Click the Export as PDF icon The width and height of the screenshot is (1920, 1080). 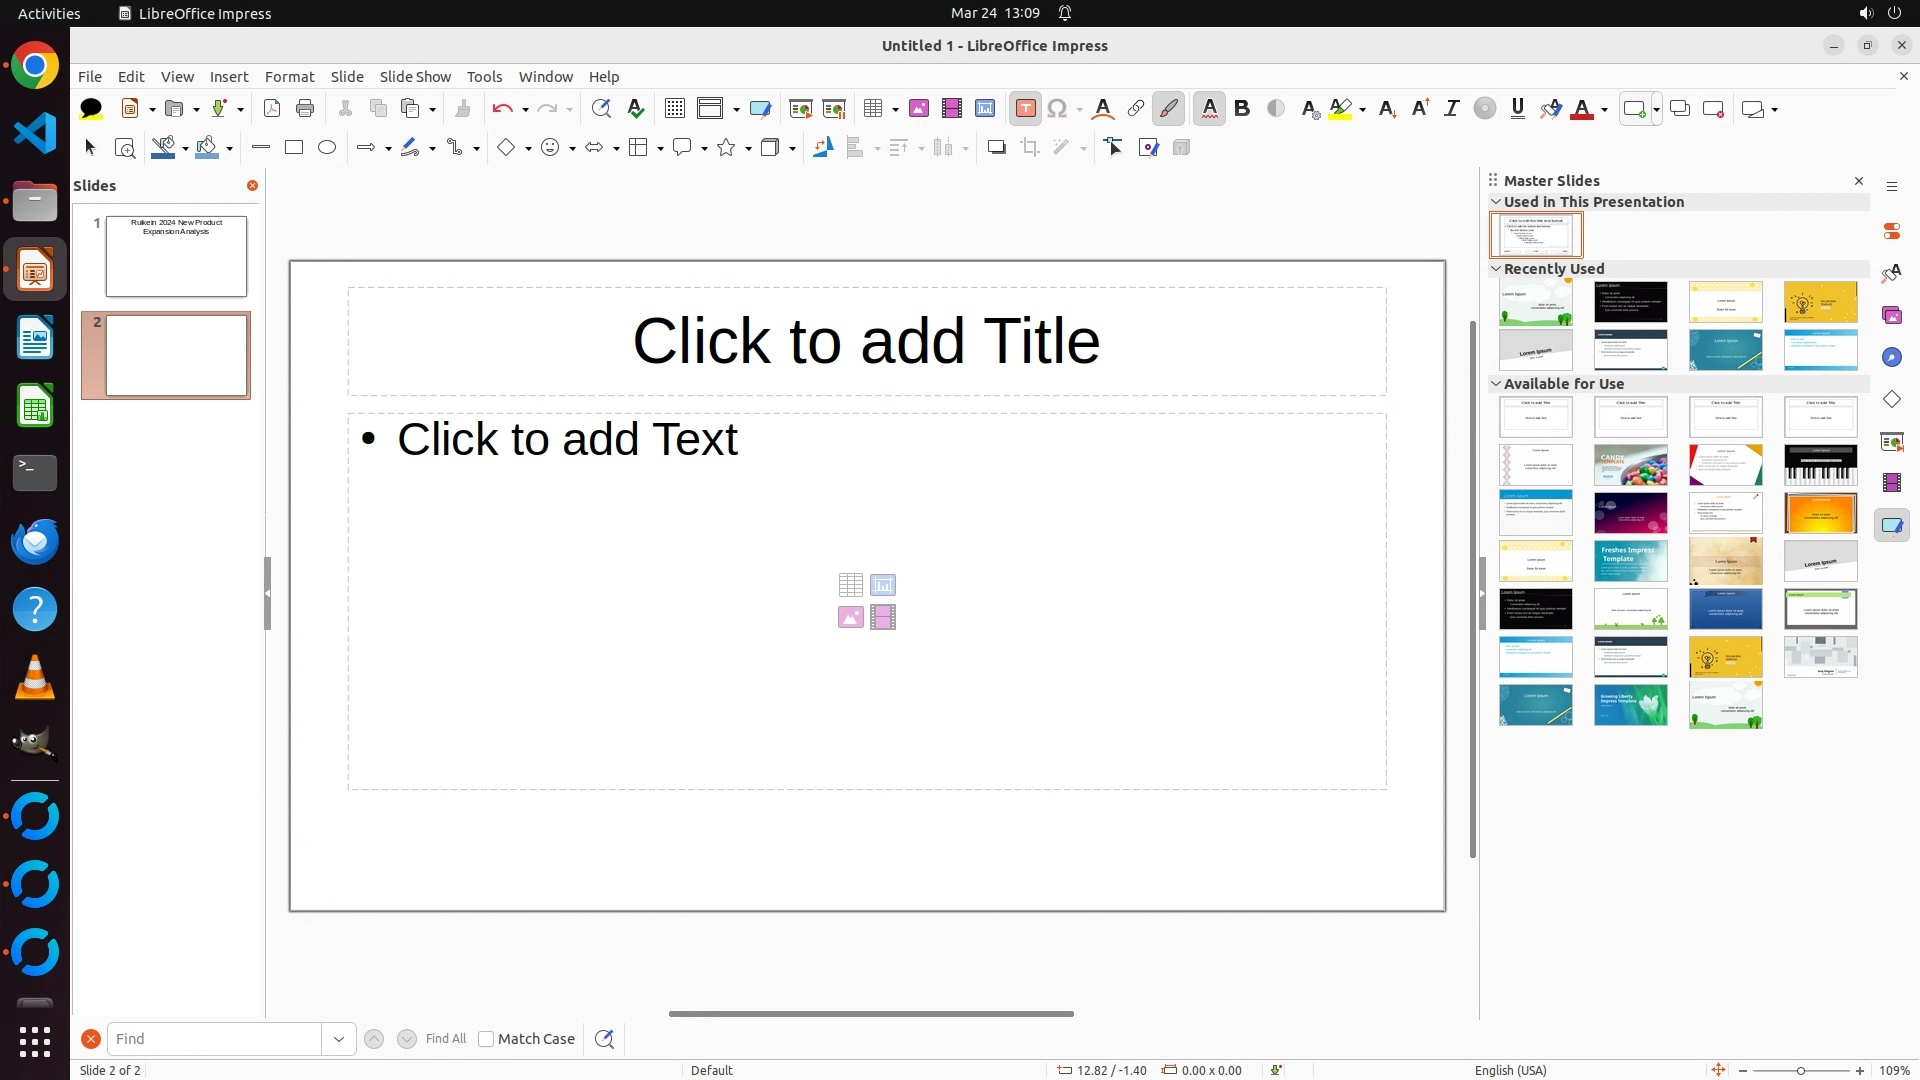point(272,109)
